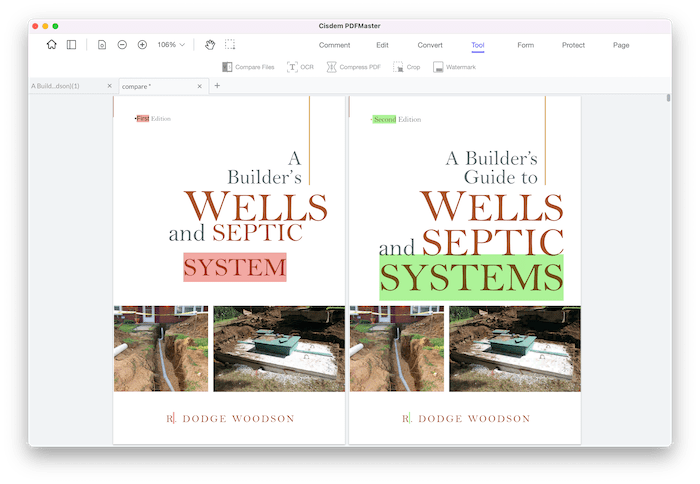
Task: Click the trench photo on left page
Action: coord(161,349)
